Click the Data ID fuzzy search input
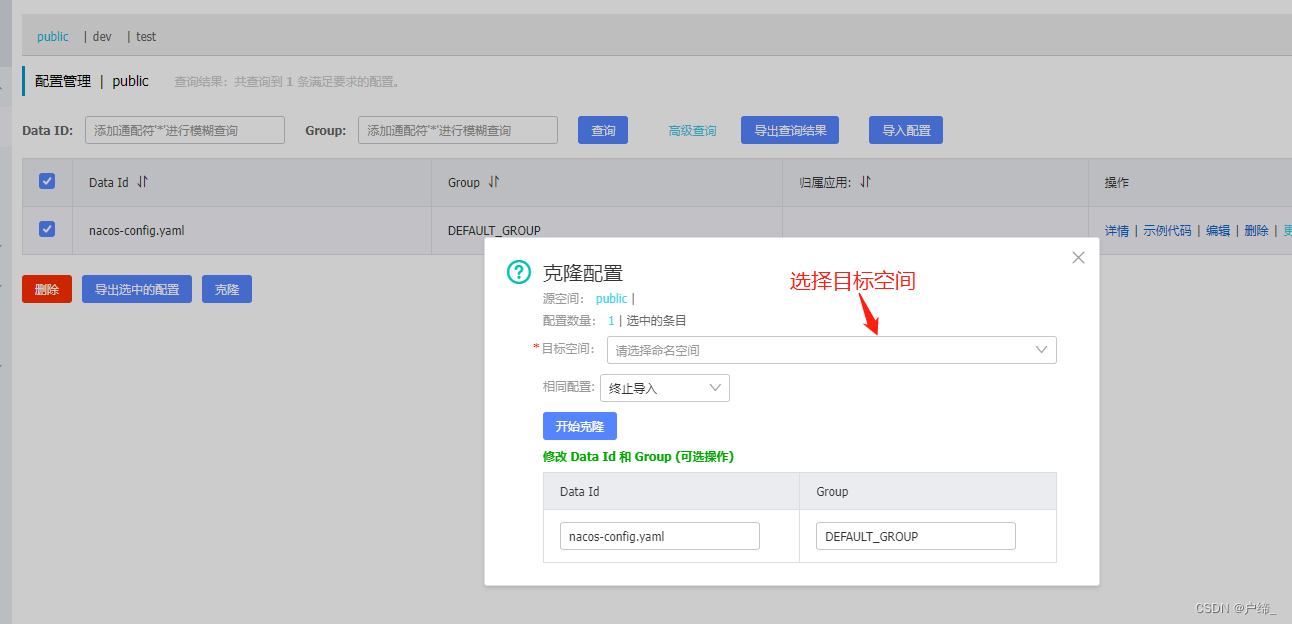This screenshot has height=624, width=1292. click(x=184, y=129)
